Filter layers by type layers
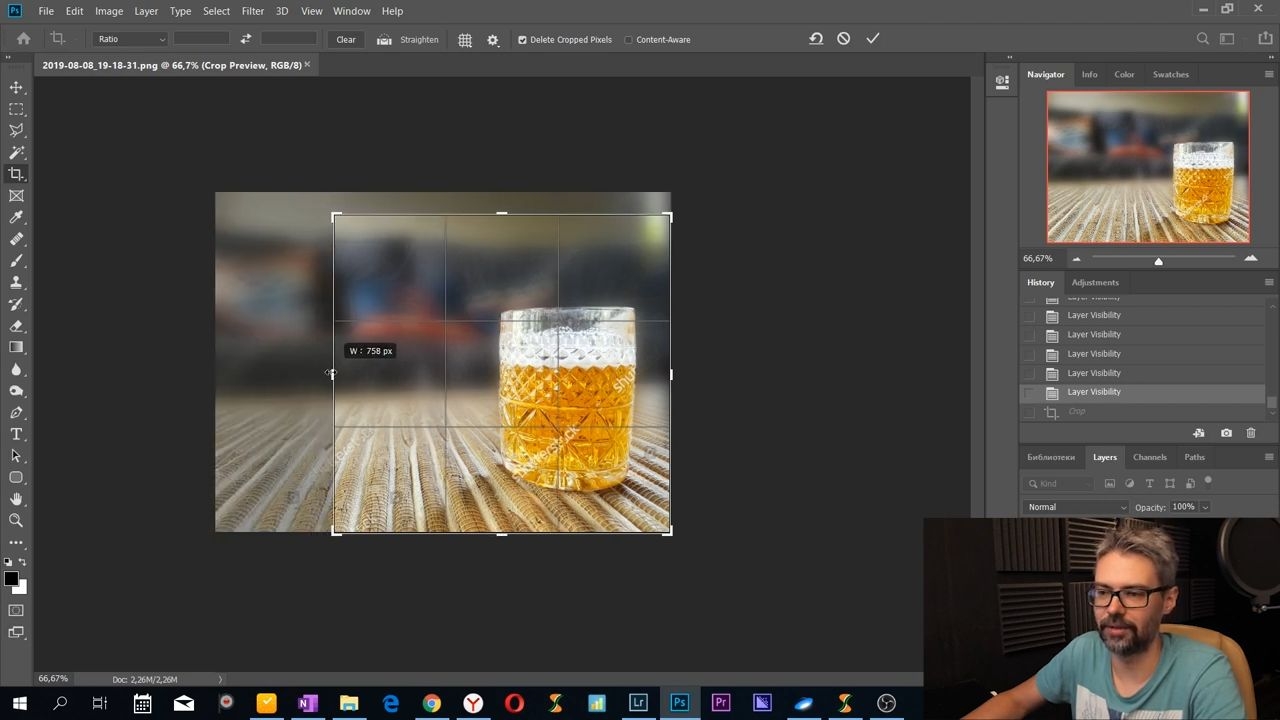1280x720 pixels. 1150,484
